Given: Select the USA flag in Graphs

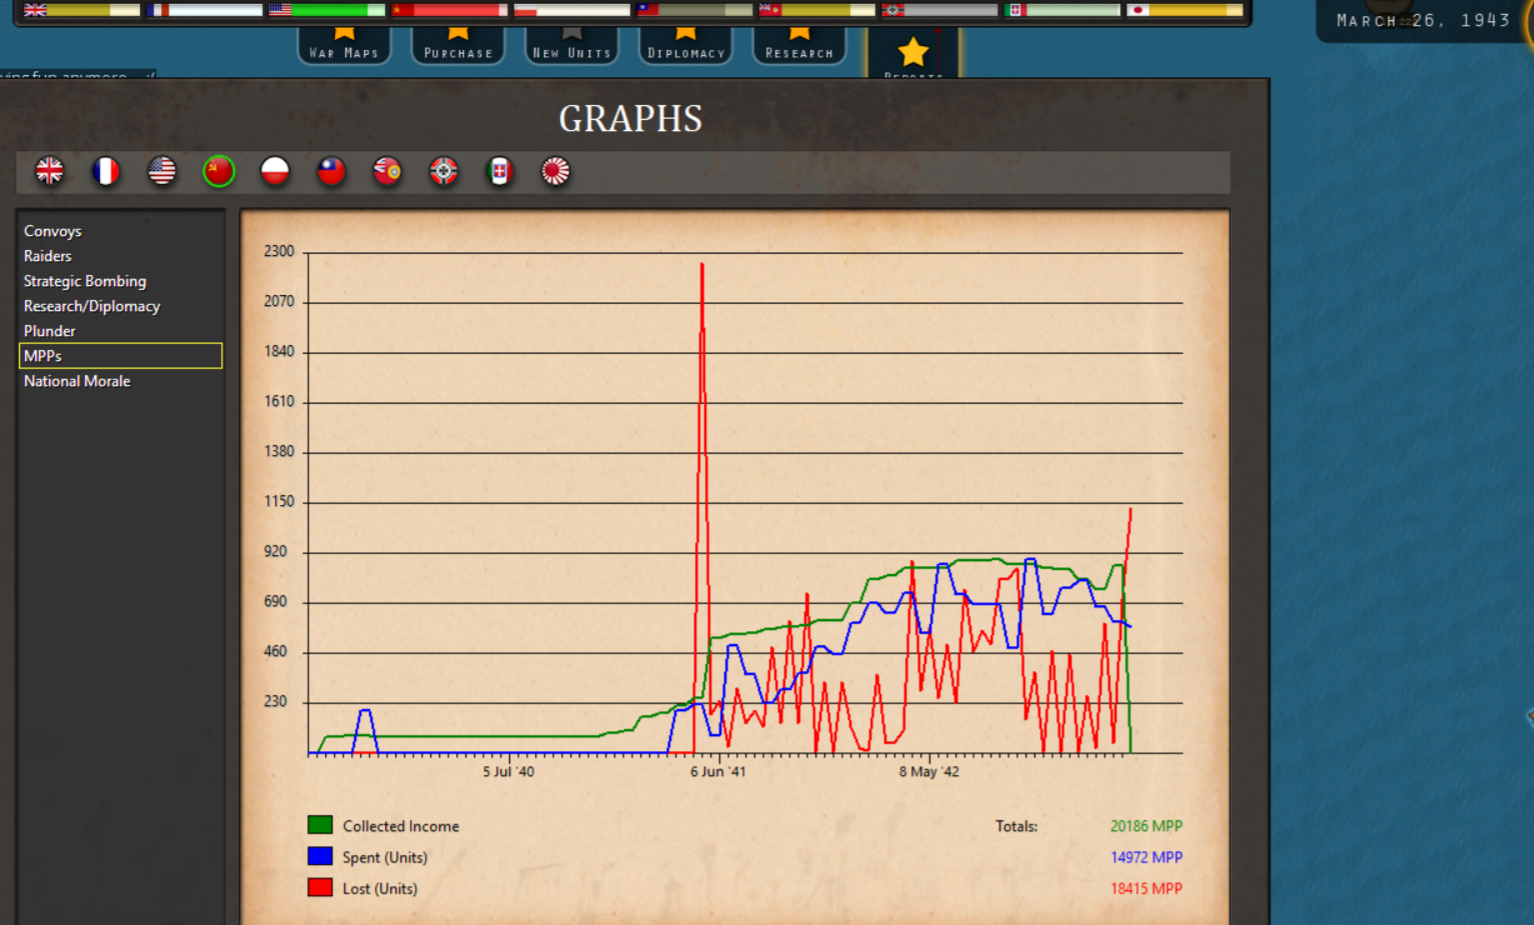Looking at the screenshot, I should (x=162, y=171).
